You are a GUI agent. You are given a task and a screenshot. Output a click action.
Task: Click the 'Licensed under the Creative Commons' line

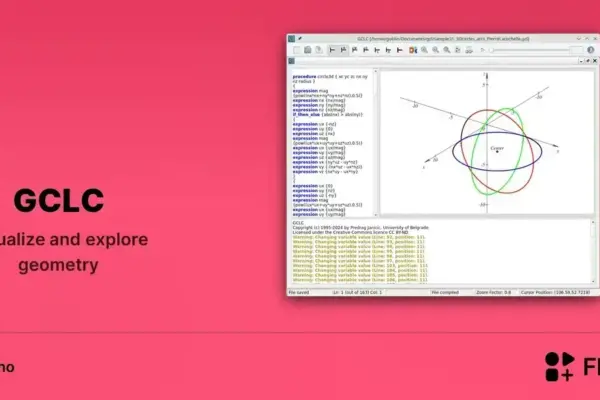pos(351,232)
